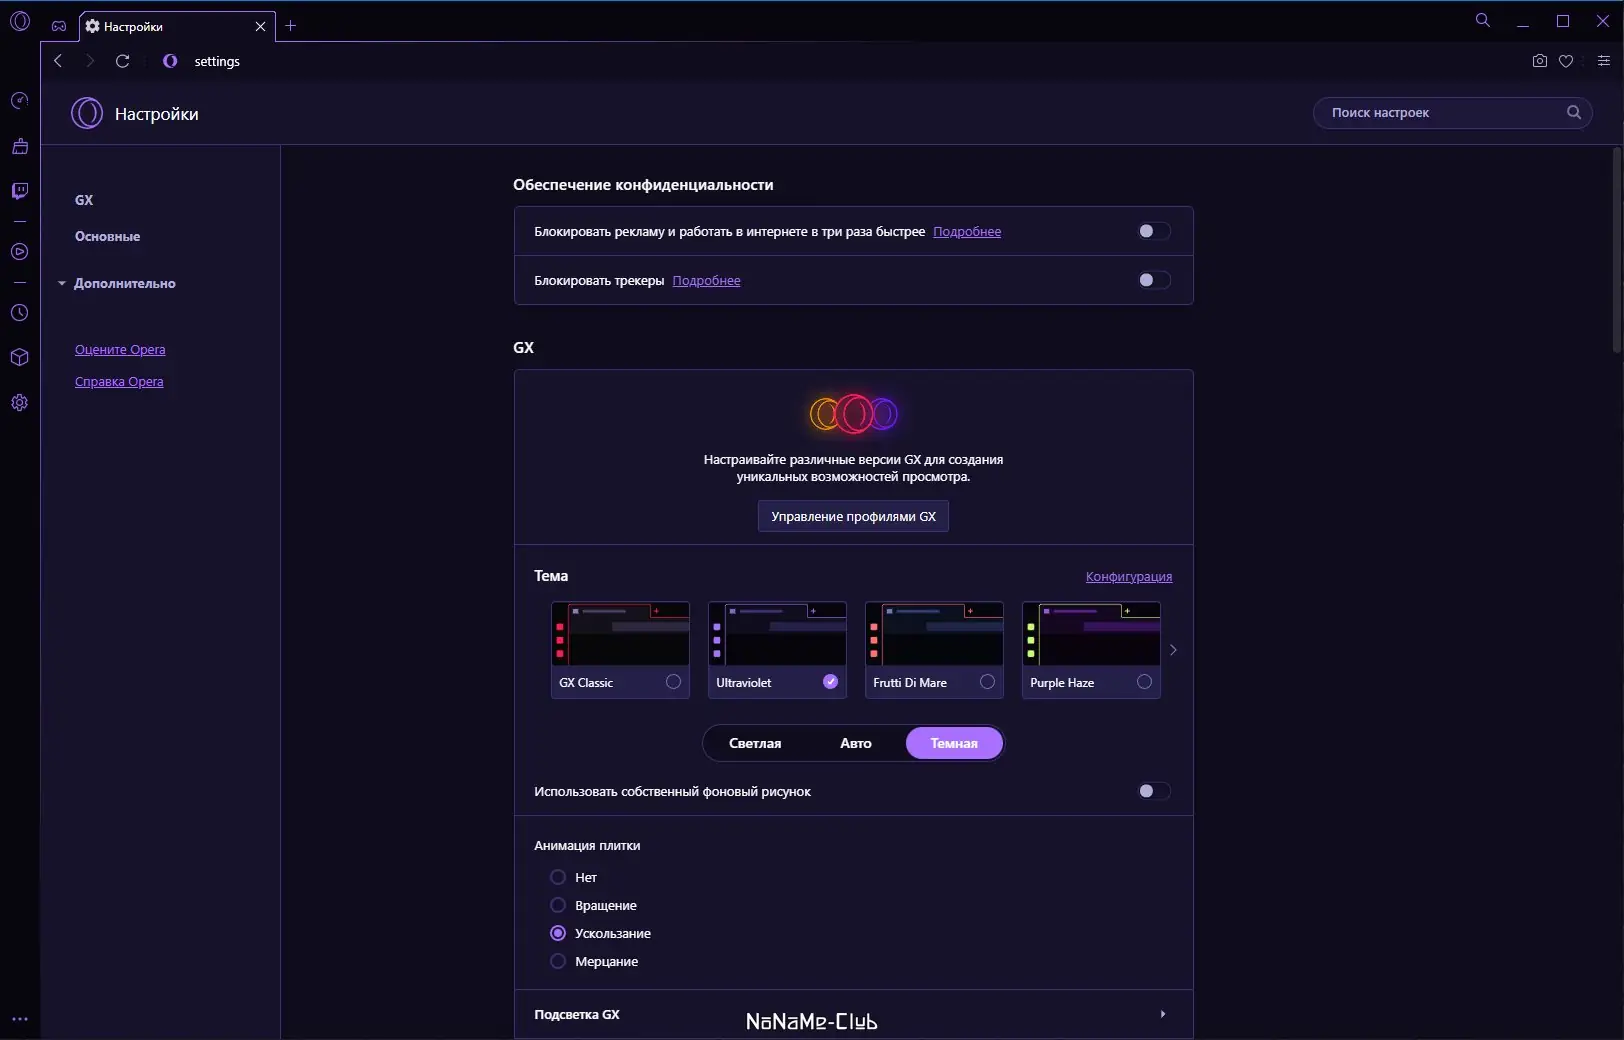Select the GX Classic theme radio
Screen dimensions: 1624x1040
pyautogui.click(x=673, y=682)
